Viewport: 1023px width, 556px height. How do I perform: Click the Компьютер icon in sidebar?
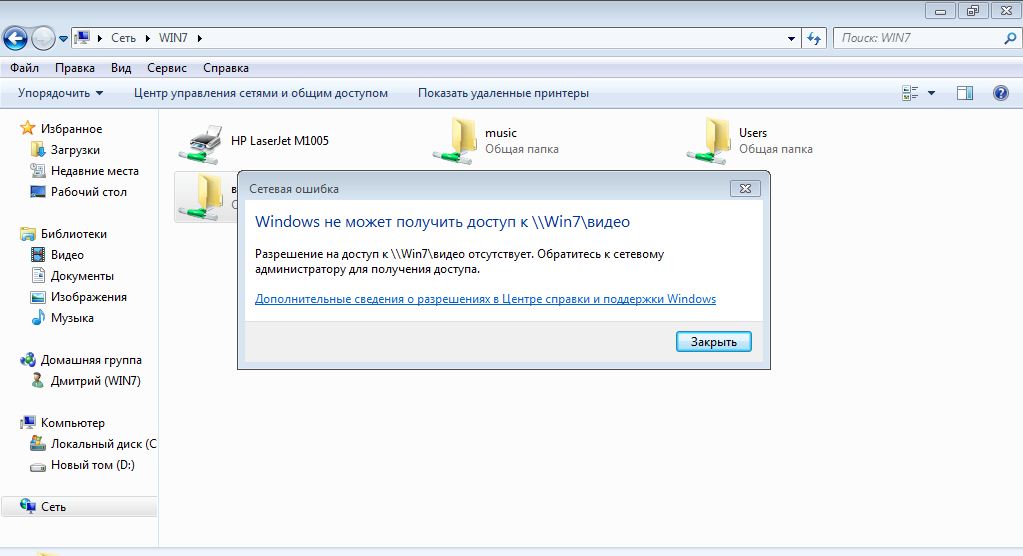[27, 422]
